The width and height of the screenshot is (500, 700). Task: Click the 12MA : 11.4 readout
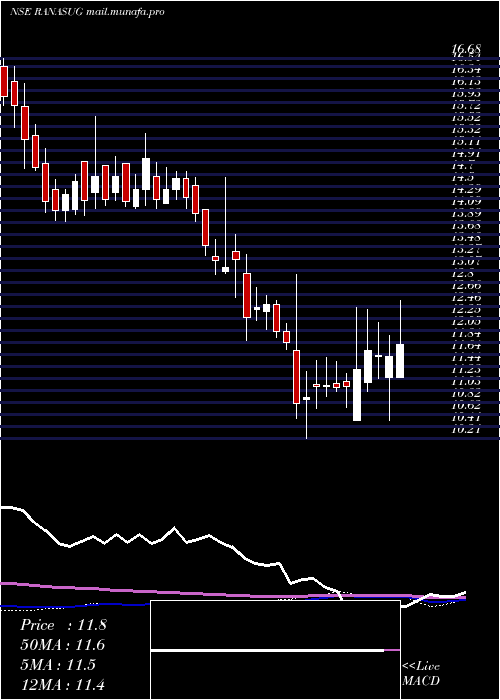pyautogui.click(x=62, y=684)
